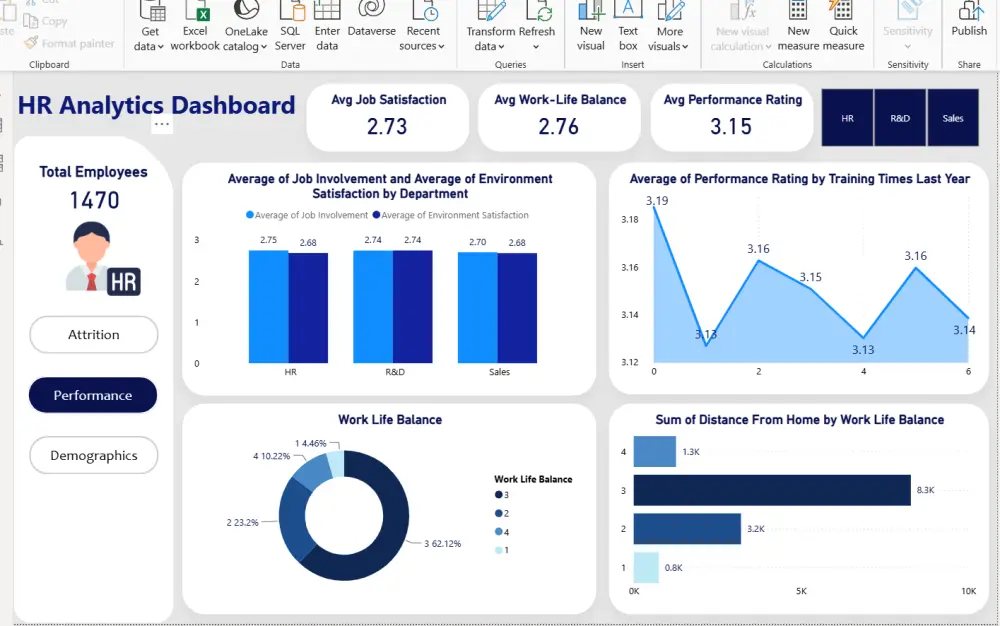Open the Recent sources icon
Image resolution: width=1000 pixels, height=626 pixels.
(x=424, y=10)
